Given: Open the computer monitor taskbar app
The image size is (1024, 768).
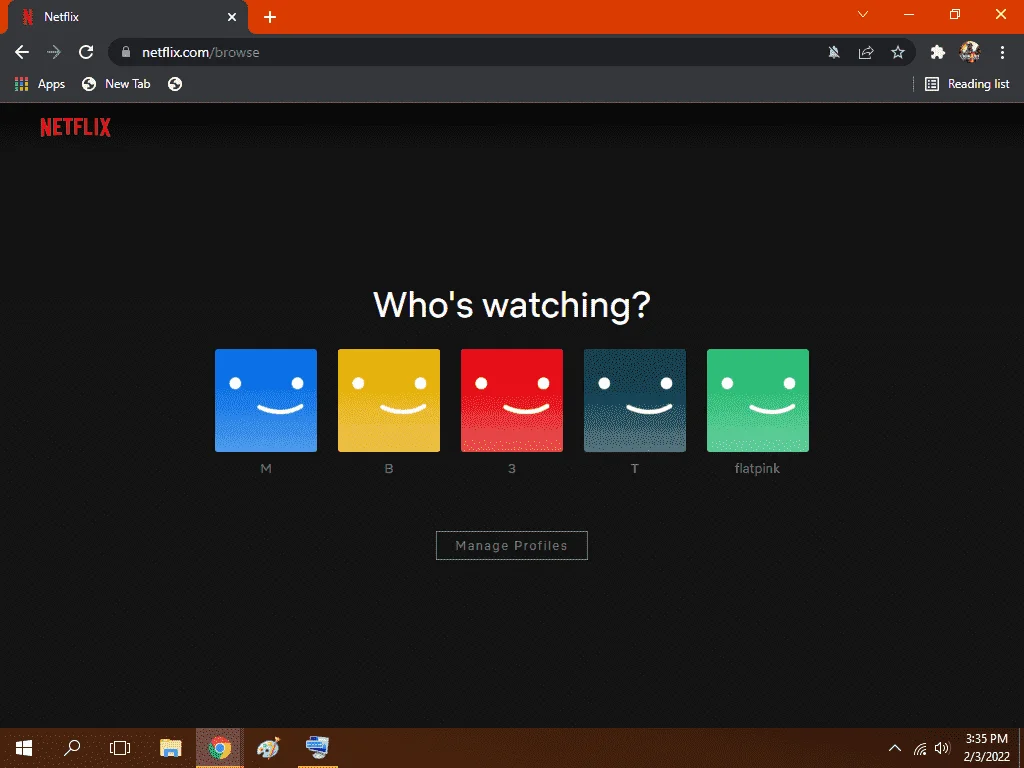Looking at the screenshot, I should point(317,748).
